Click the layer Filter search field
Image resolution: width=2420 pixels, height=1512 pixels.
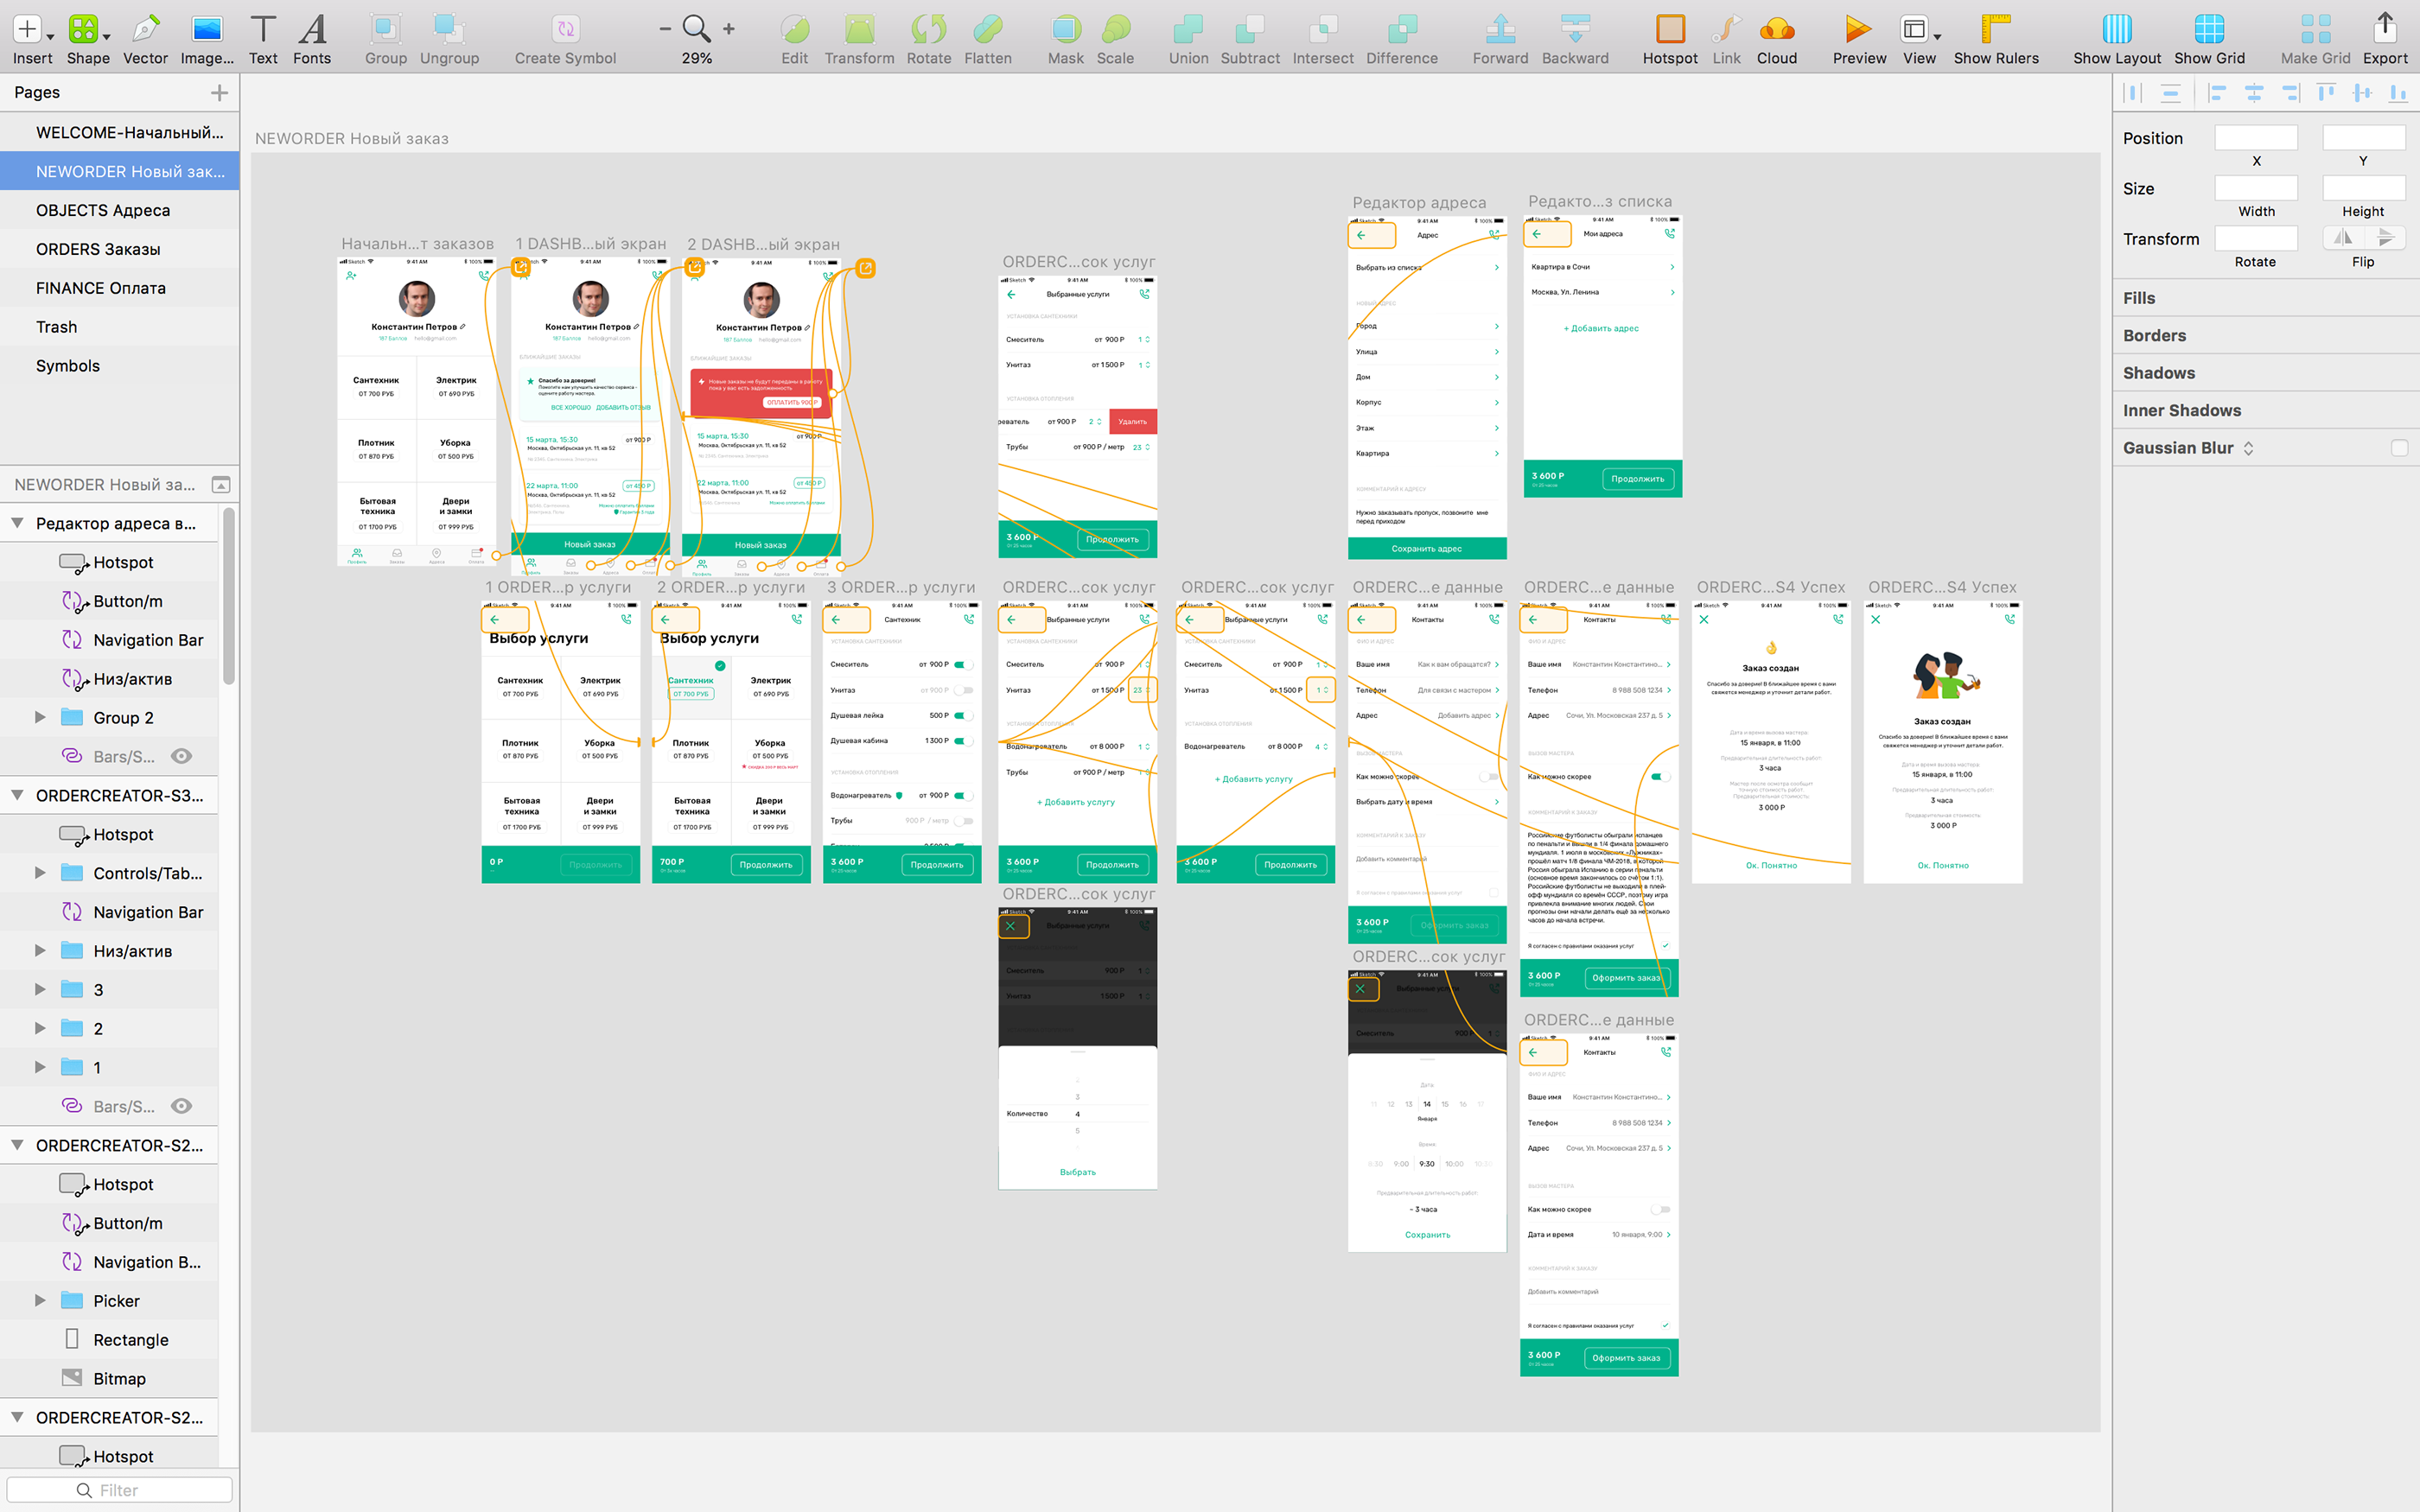(120, 1489)
